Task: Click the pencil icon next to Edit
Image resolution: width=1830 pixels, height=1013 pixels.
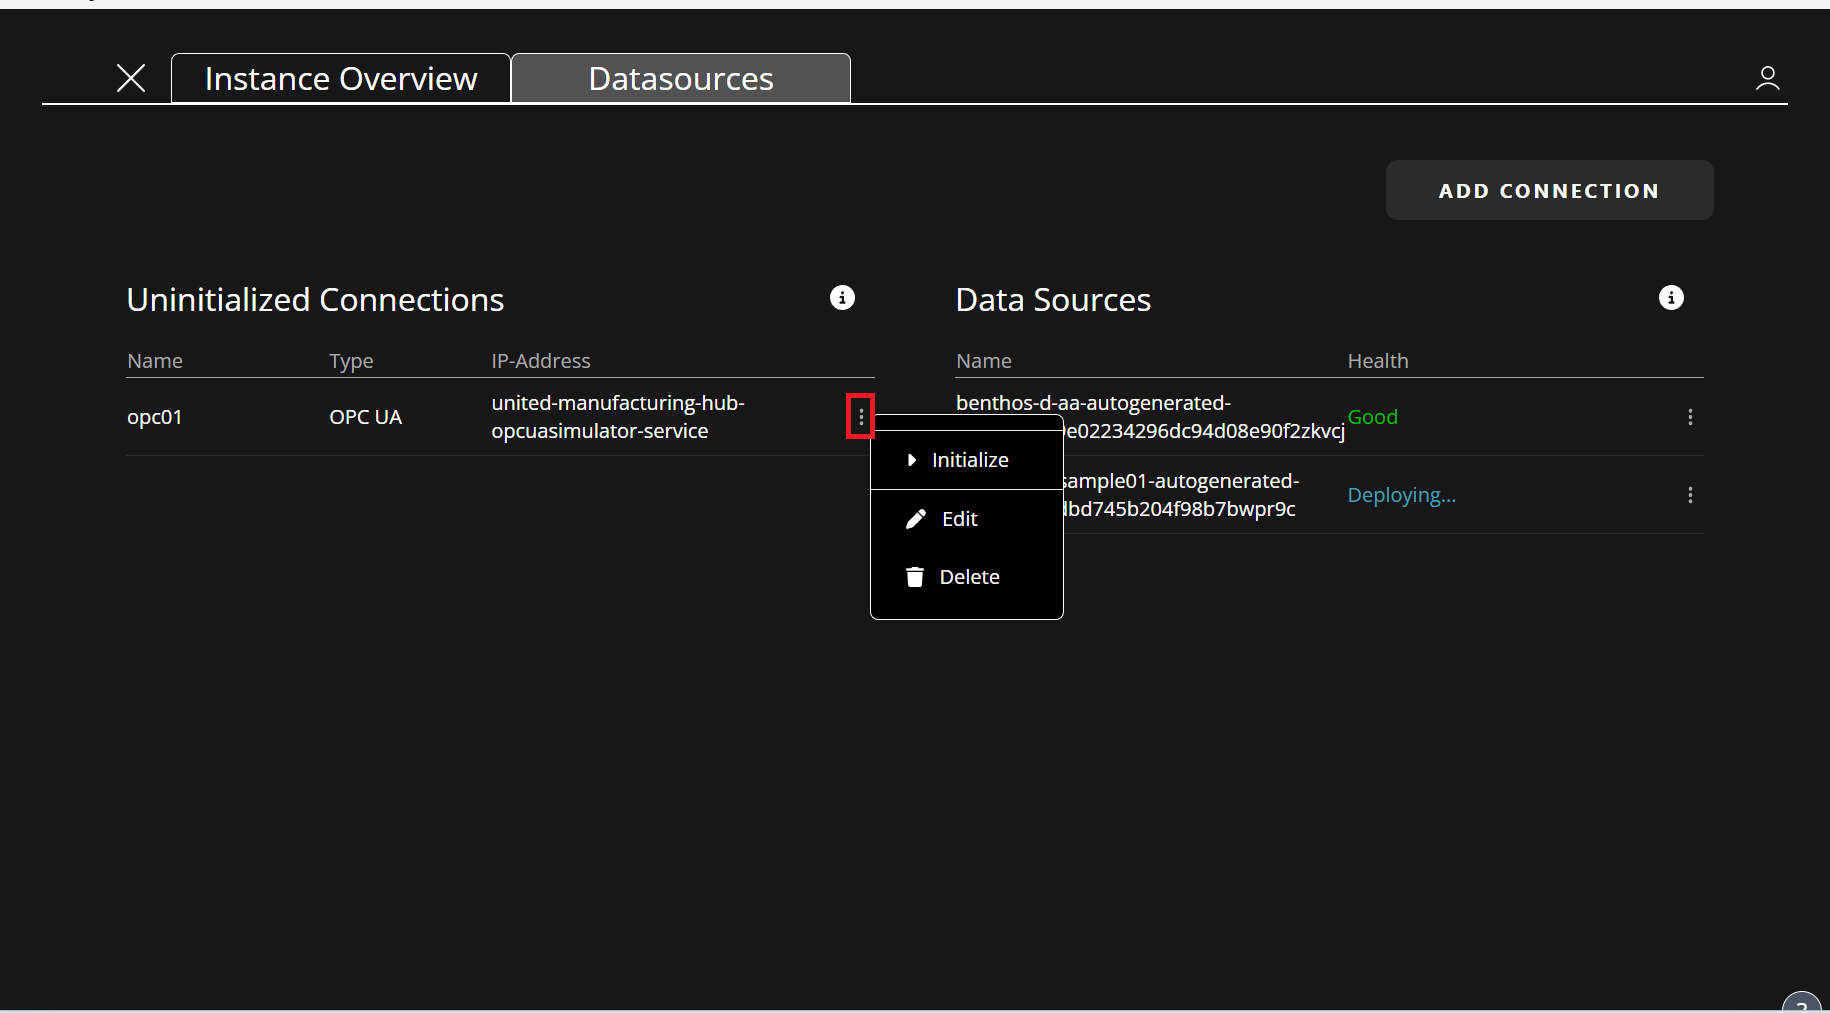Action: point(915,519)
